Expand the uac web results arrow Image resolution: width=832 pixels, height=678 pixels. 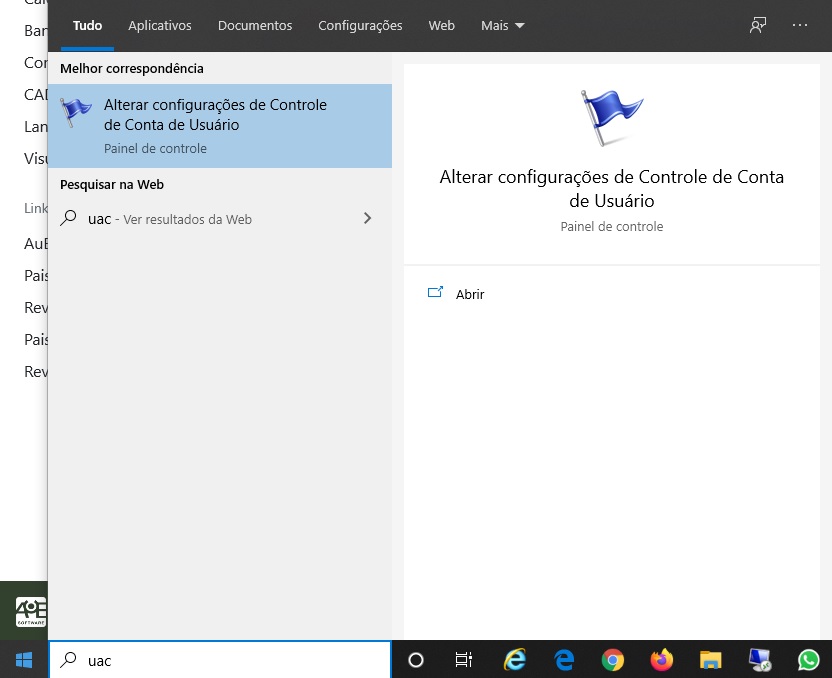point(367,218)
